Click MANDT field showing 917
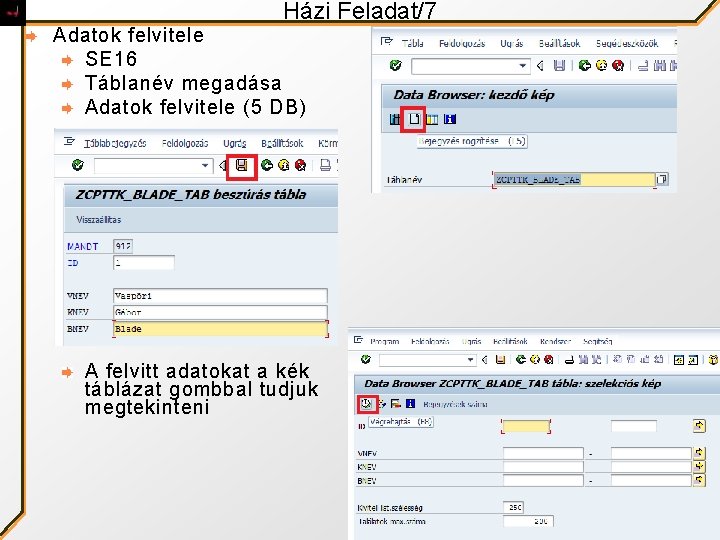This screenshot has height=540, width=720. [x=123, y=246]
